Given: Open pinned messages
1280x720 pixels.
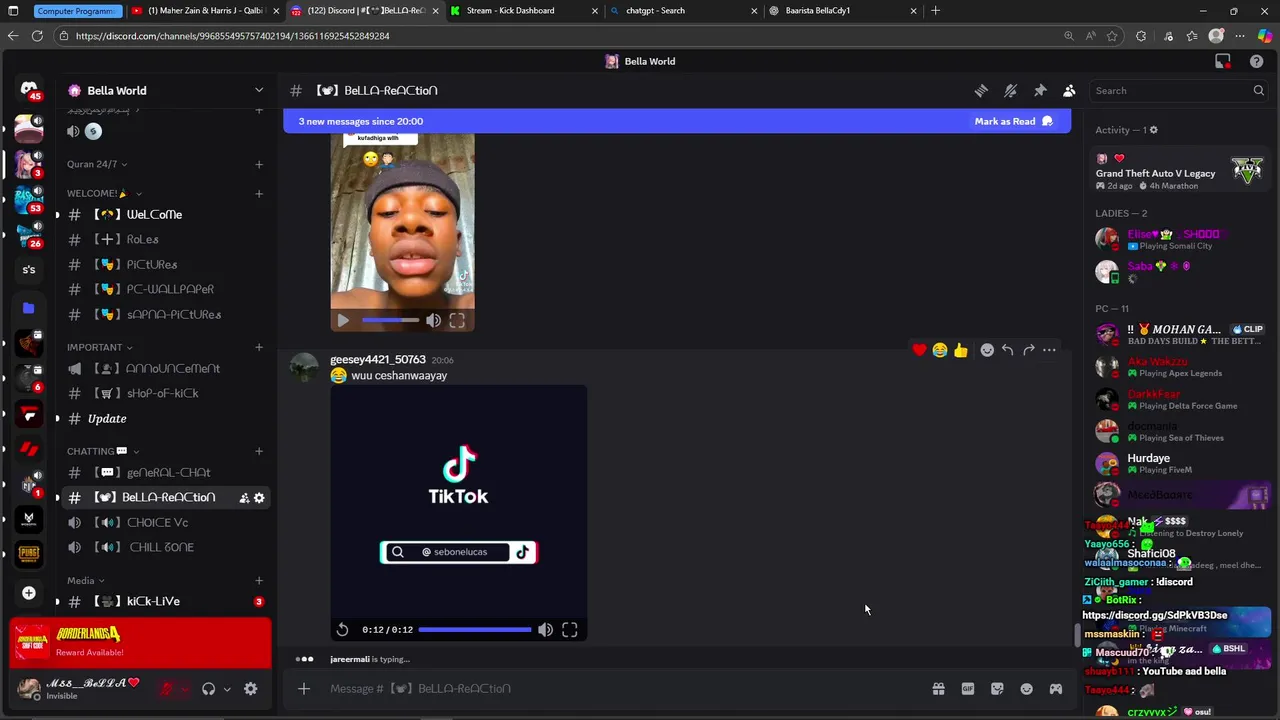Looking at the screenshot, I should click(1040, 91).
